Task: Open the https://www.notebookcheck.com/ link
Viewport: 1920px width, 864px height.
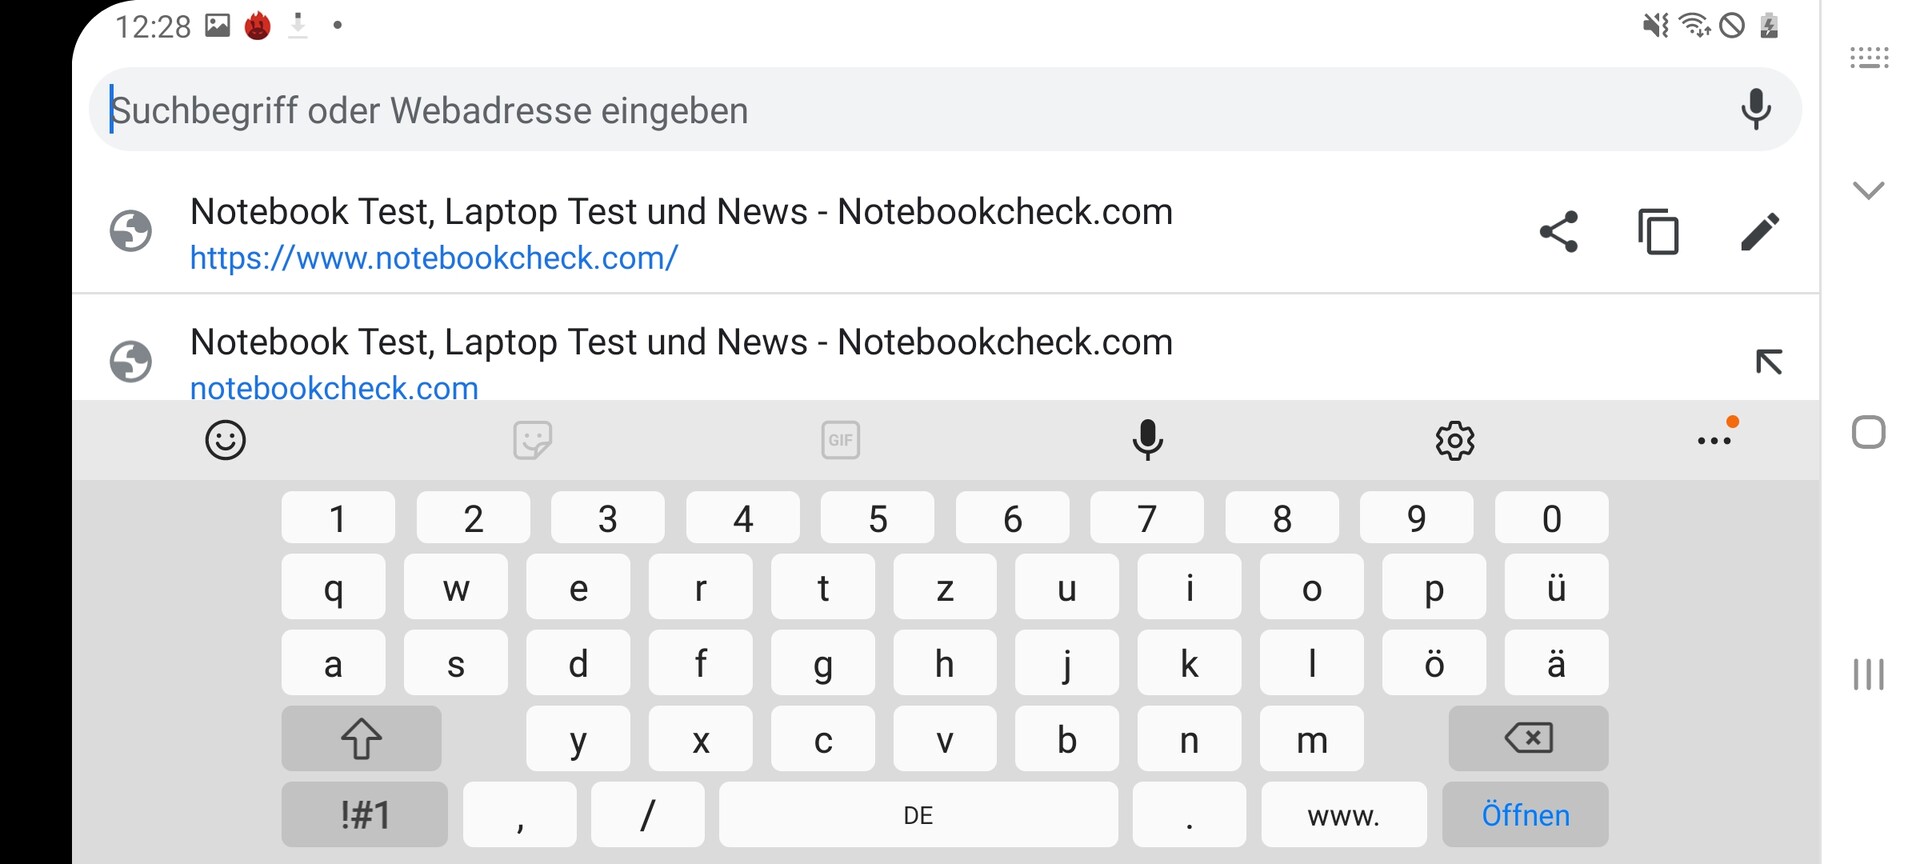Action: 434,258
